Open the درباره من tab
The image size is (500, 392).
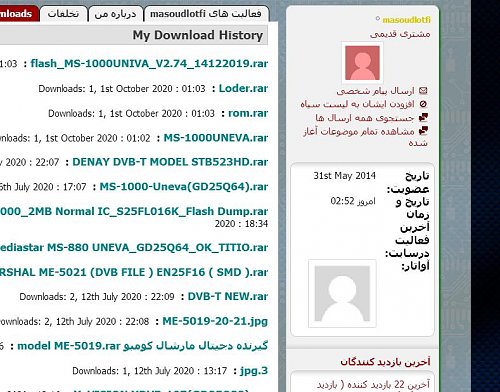115,14
